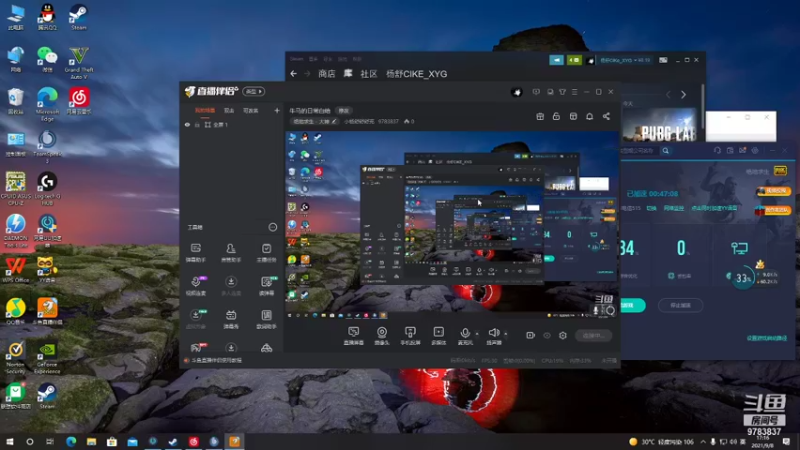
Task: Open streaming app settings gear
Action: 563,335
